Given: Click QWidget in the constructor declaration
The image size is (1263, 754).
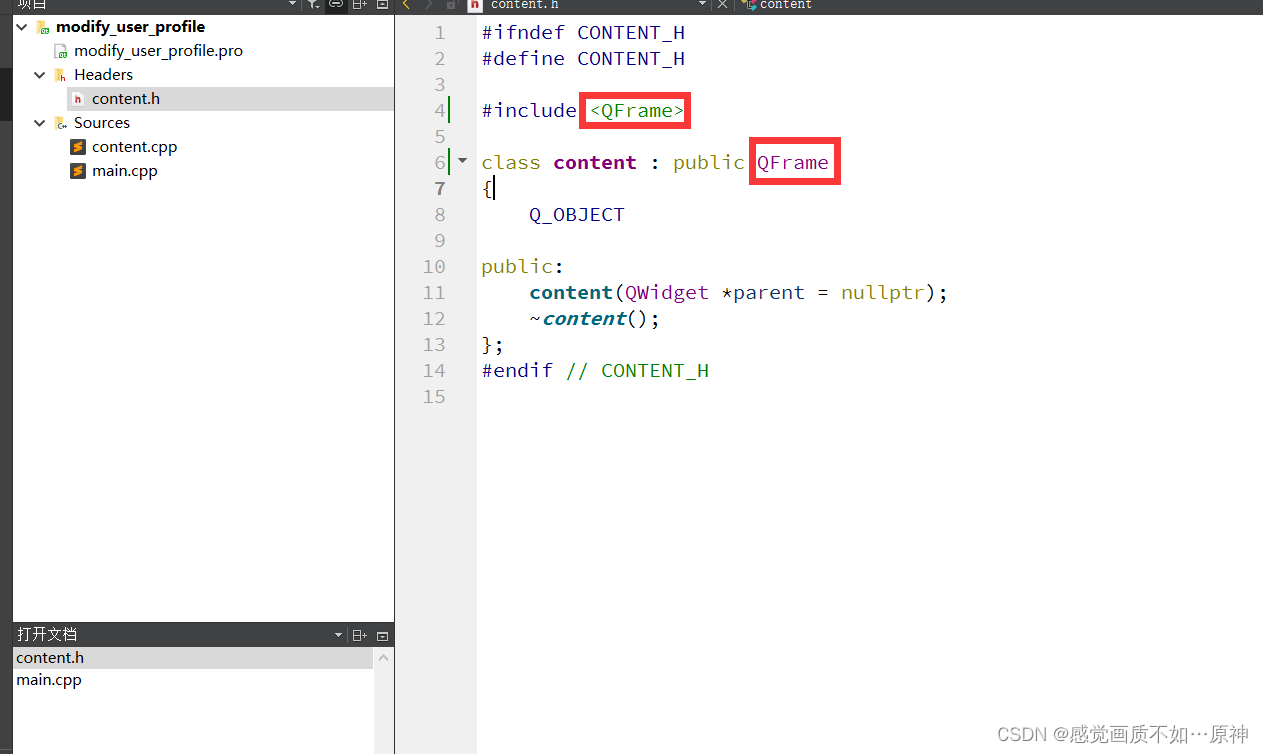Looking at the screenshot, I should (667, 293).
